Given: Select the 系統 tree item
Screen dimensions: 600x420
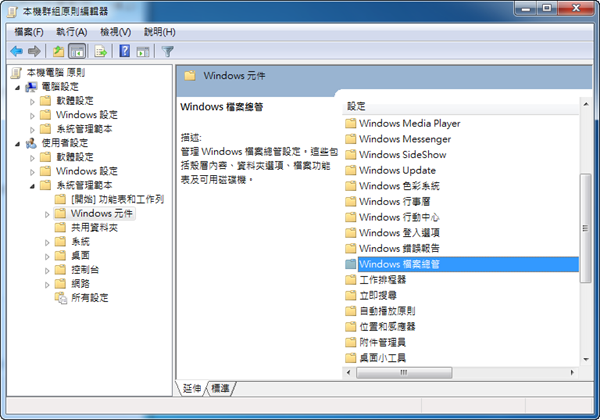Looking at the screenshot, I should pyautogui.click(x=80, y=242).
